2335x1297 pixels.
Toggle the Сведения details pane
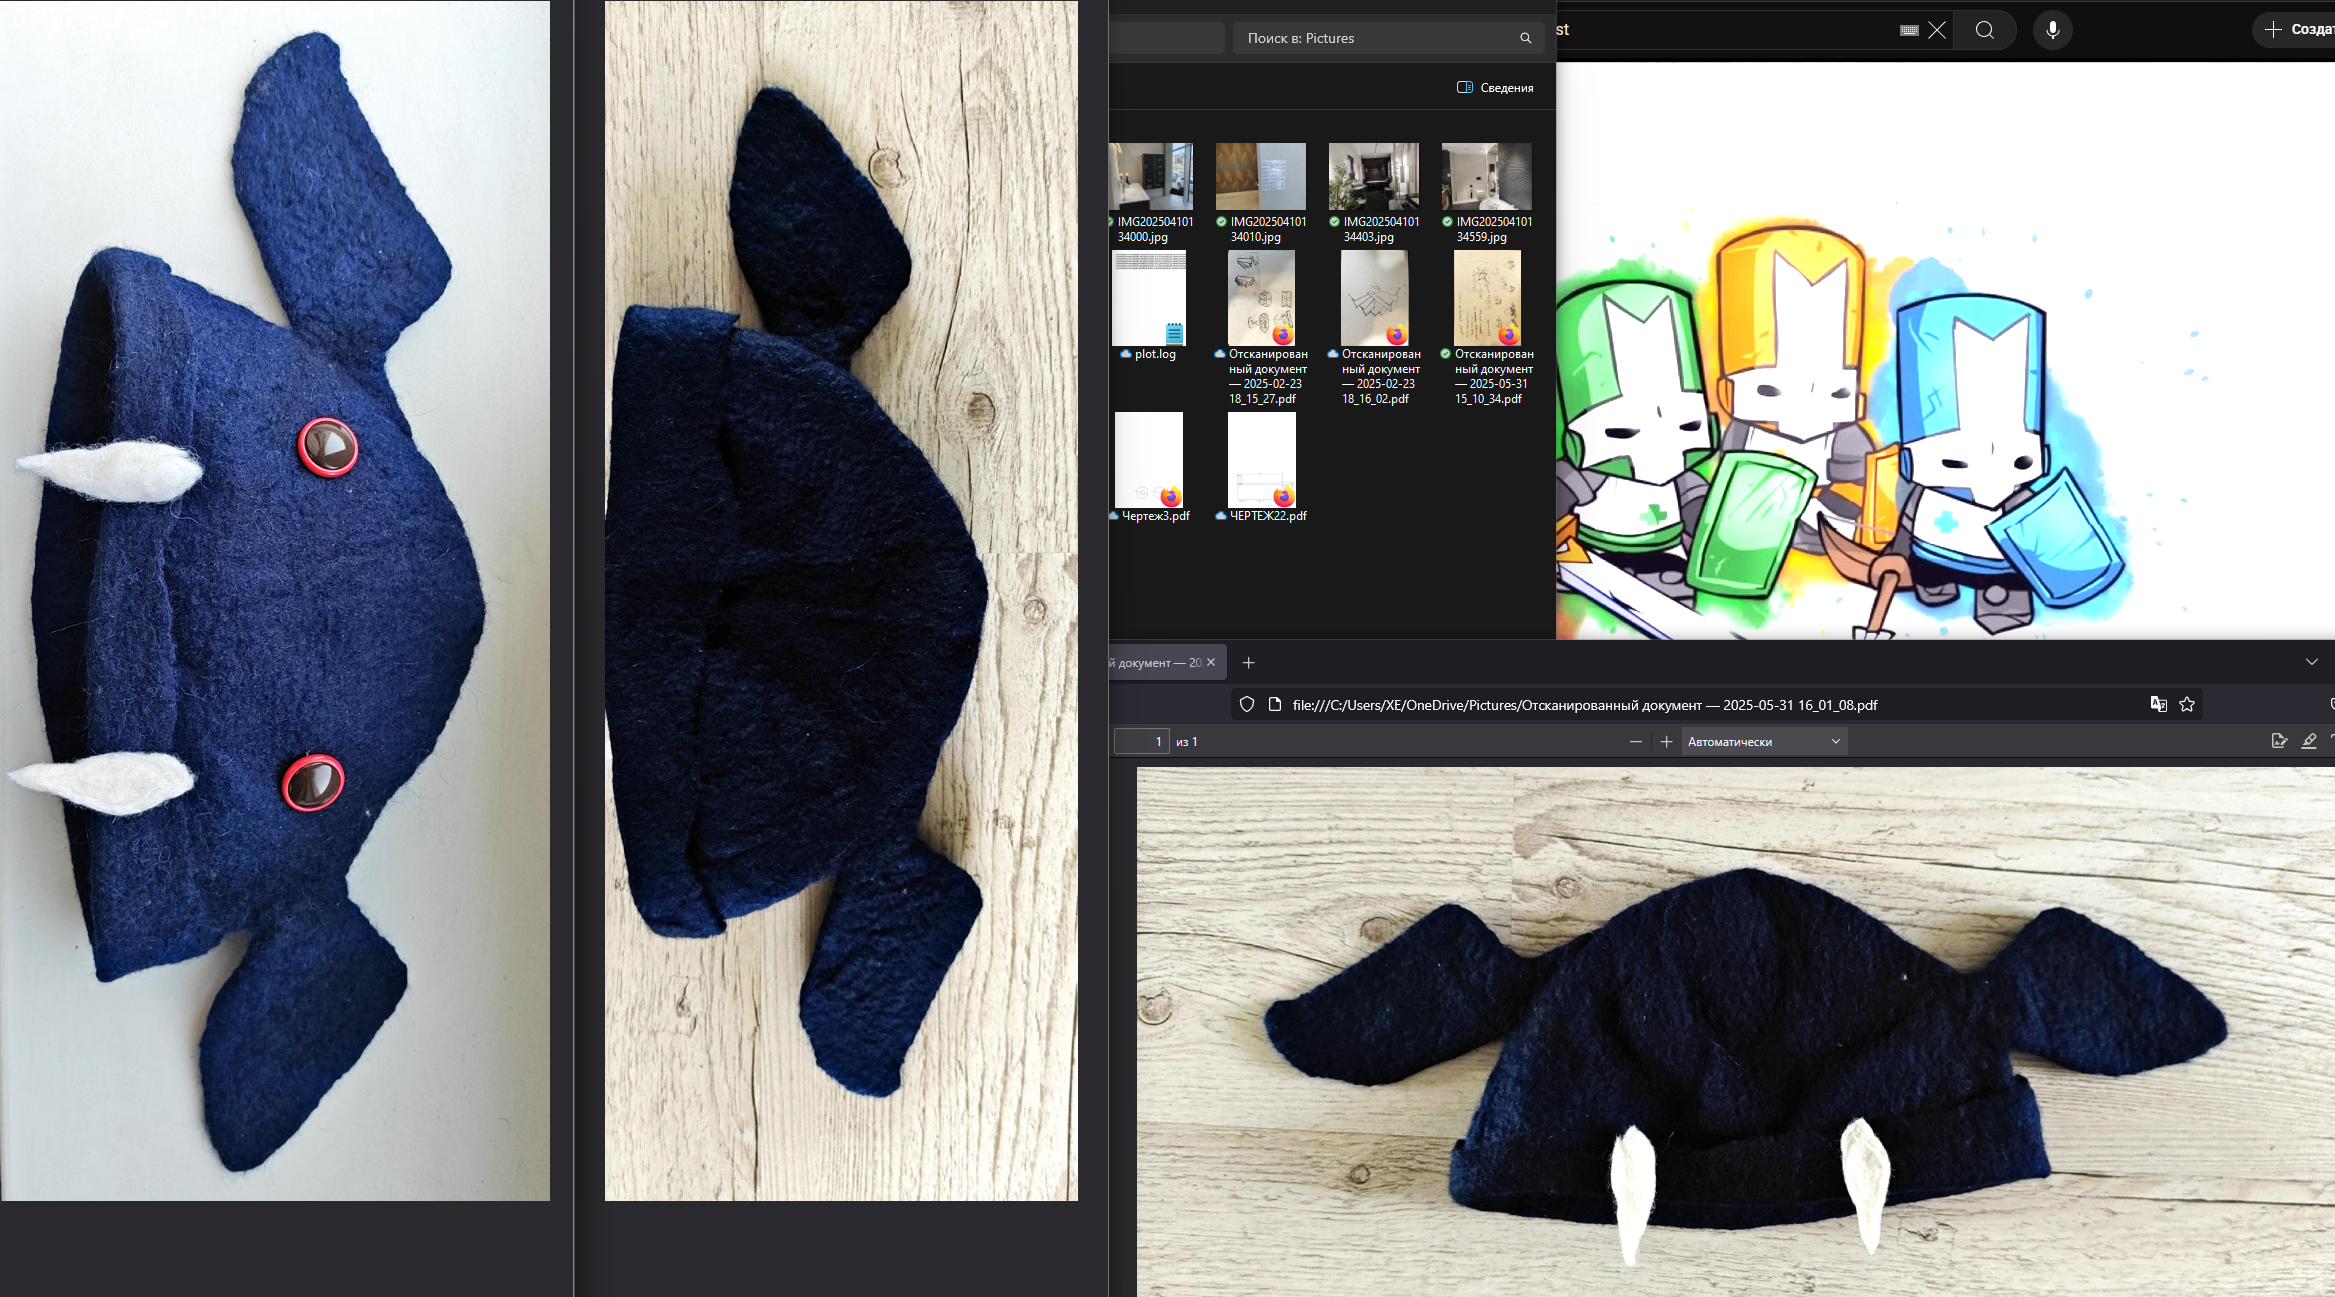(1495, 88)
